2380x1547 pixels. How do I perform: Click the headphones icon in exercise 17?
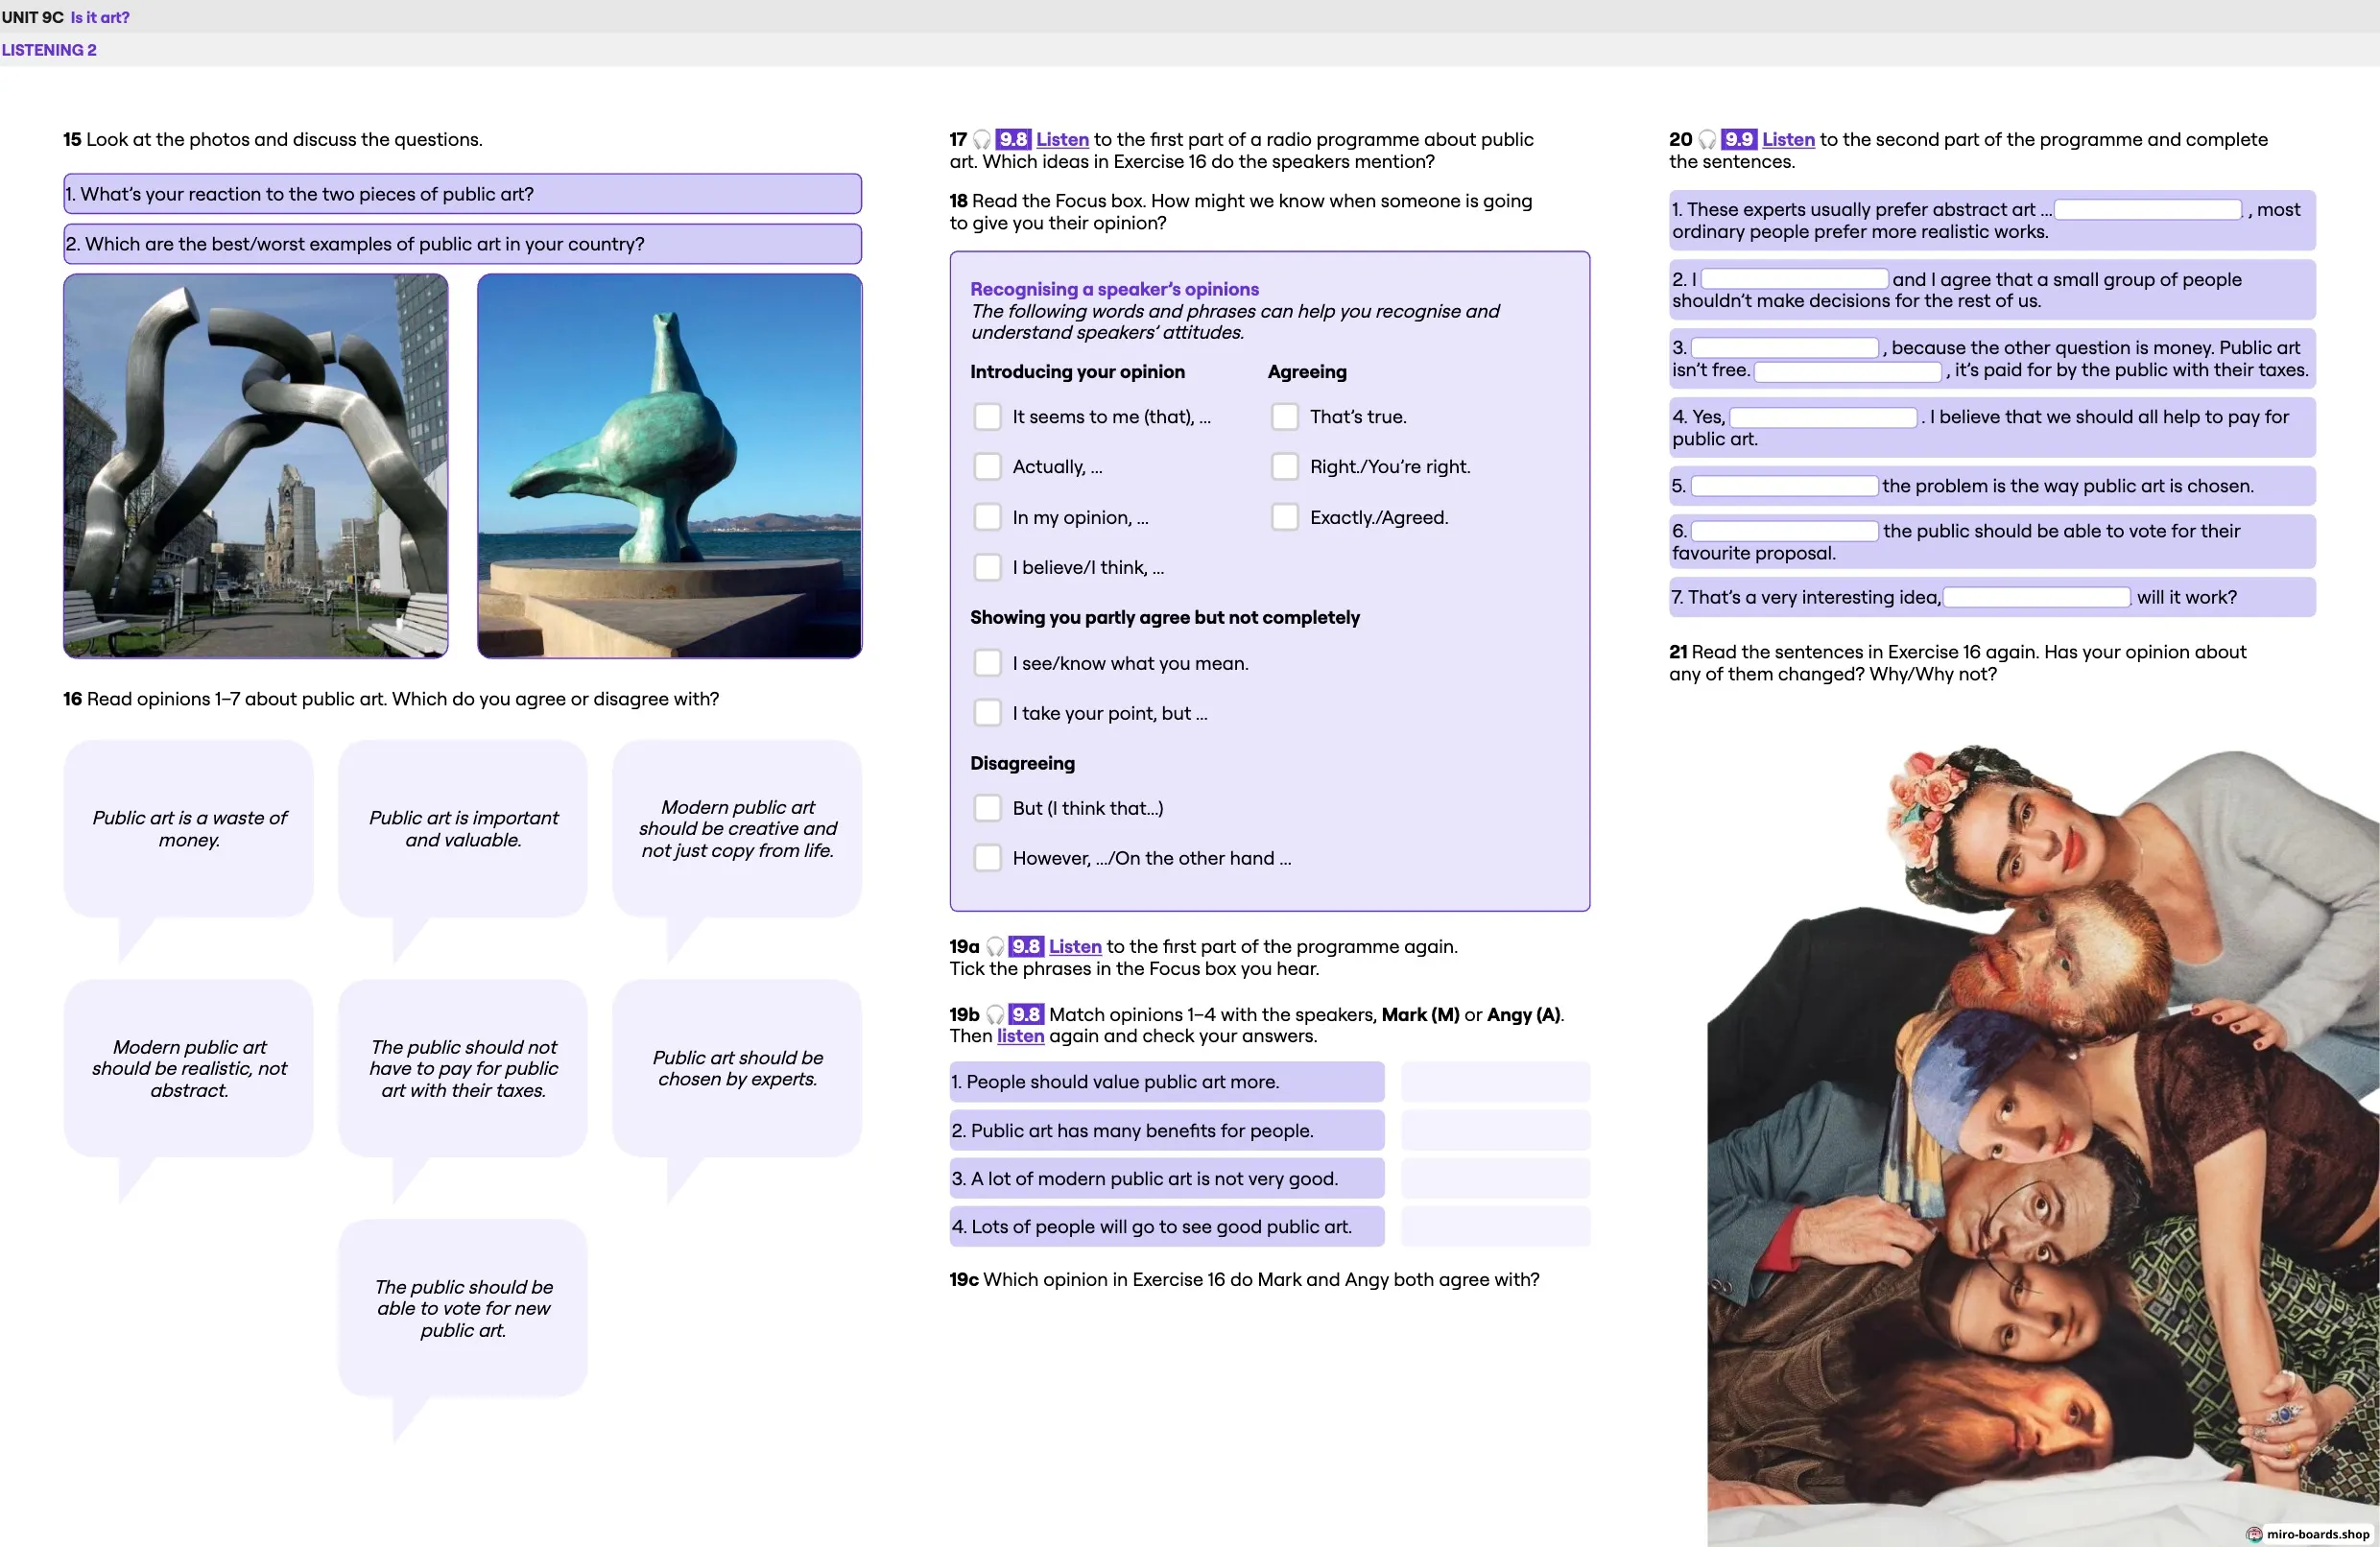pos(981,140)
